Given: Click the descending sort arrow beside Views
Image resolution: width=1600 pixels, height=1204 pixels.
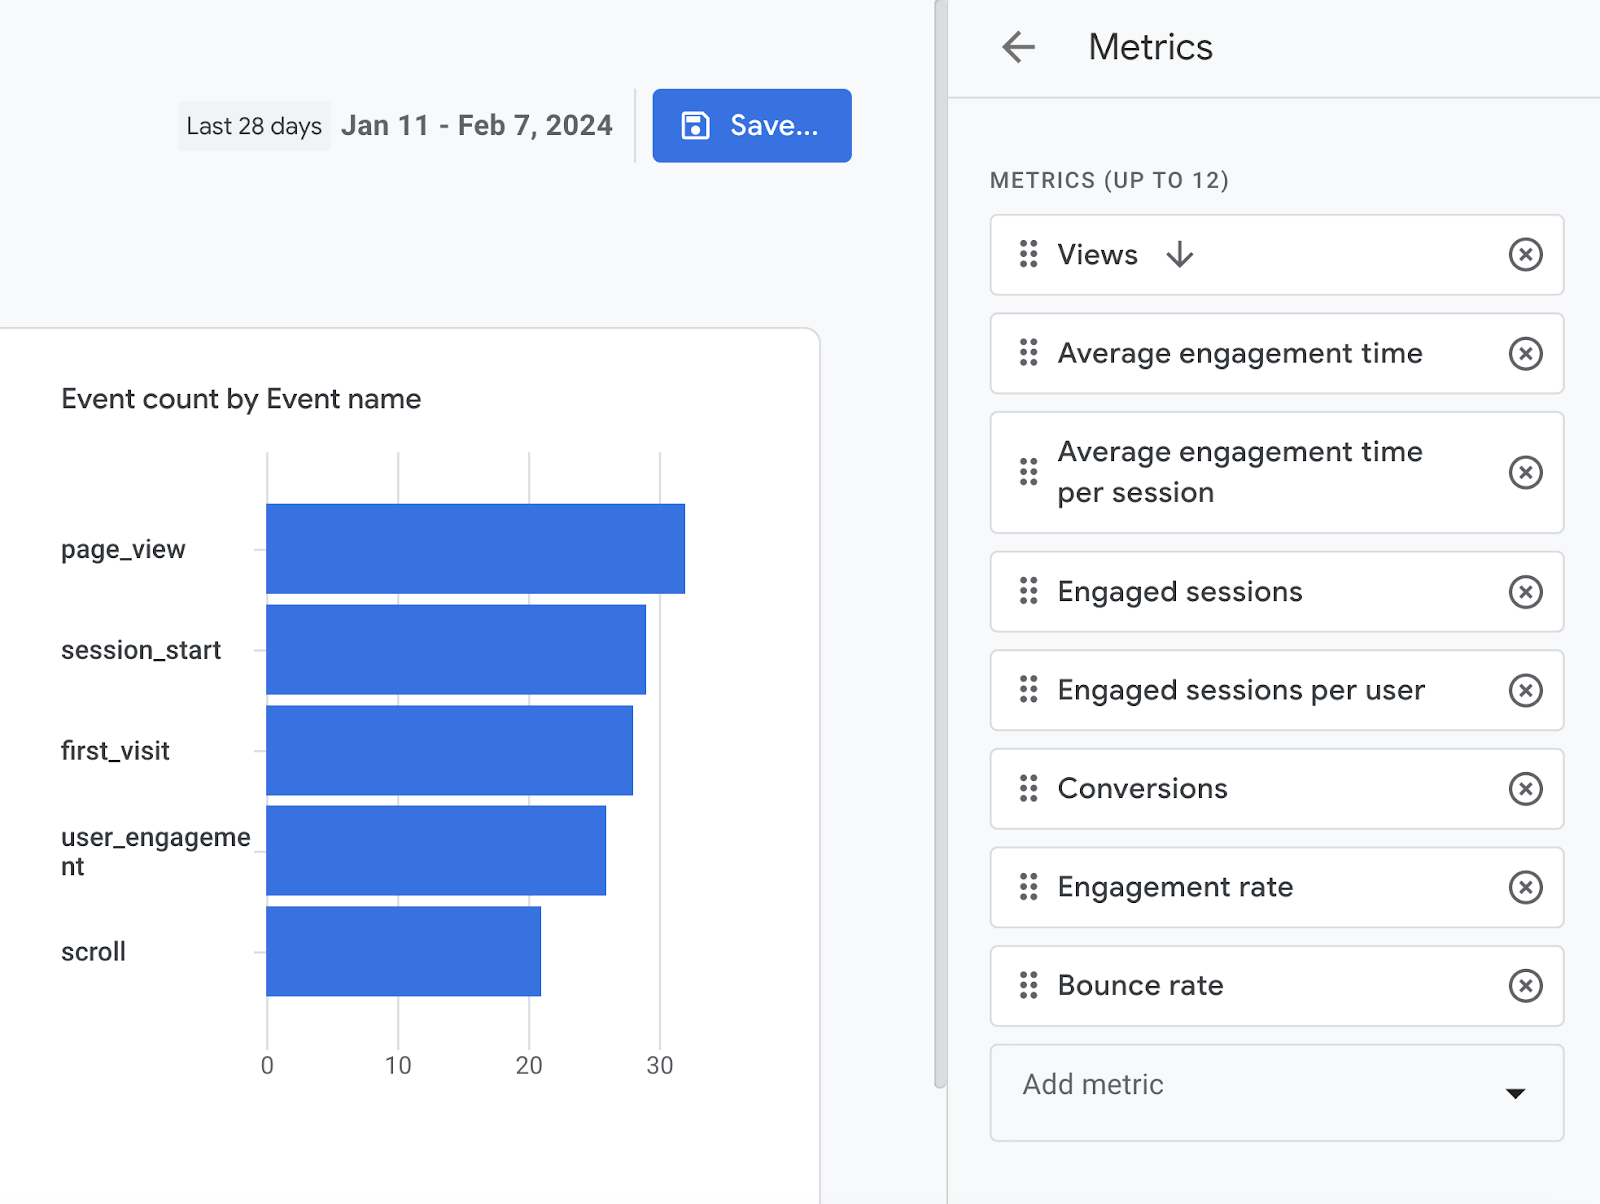Looking at the screenshot, I should tap(1180, 255).
